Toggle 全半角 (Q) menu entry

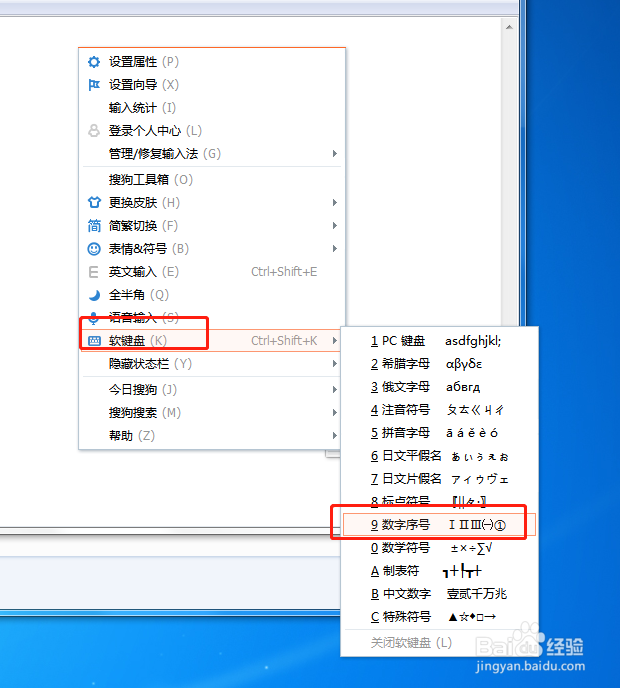tap(211, 295)
